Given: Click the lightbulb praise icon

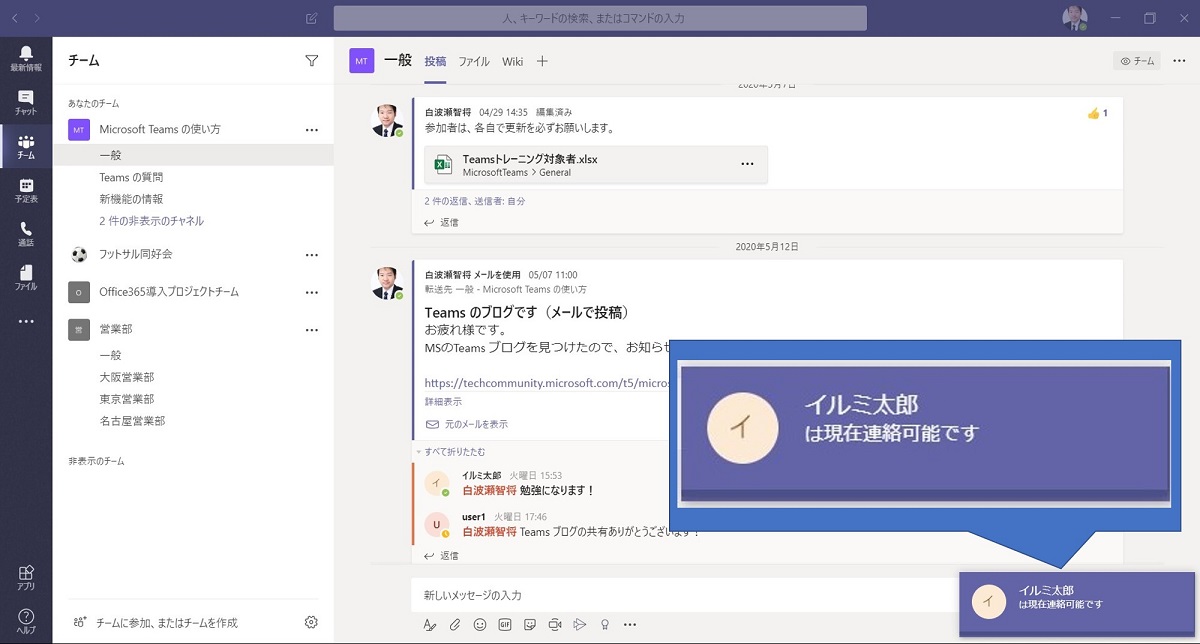Looking at the screenshot, I should pos(604,624).
